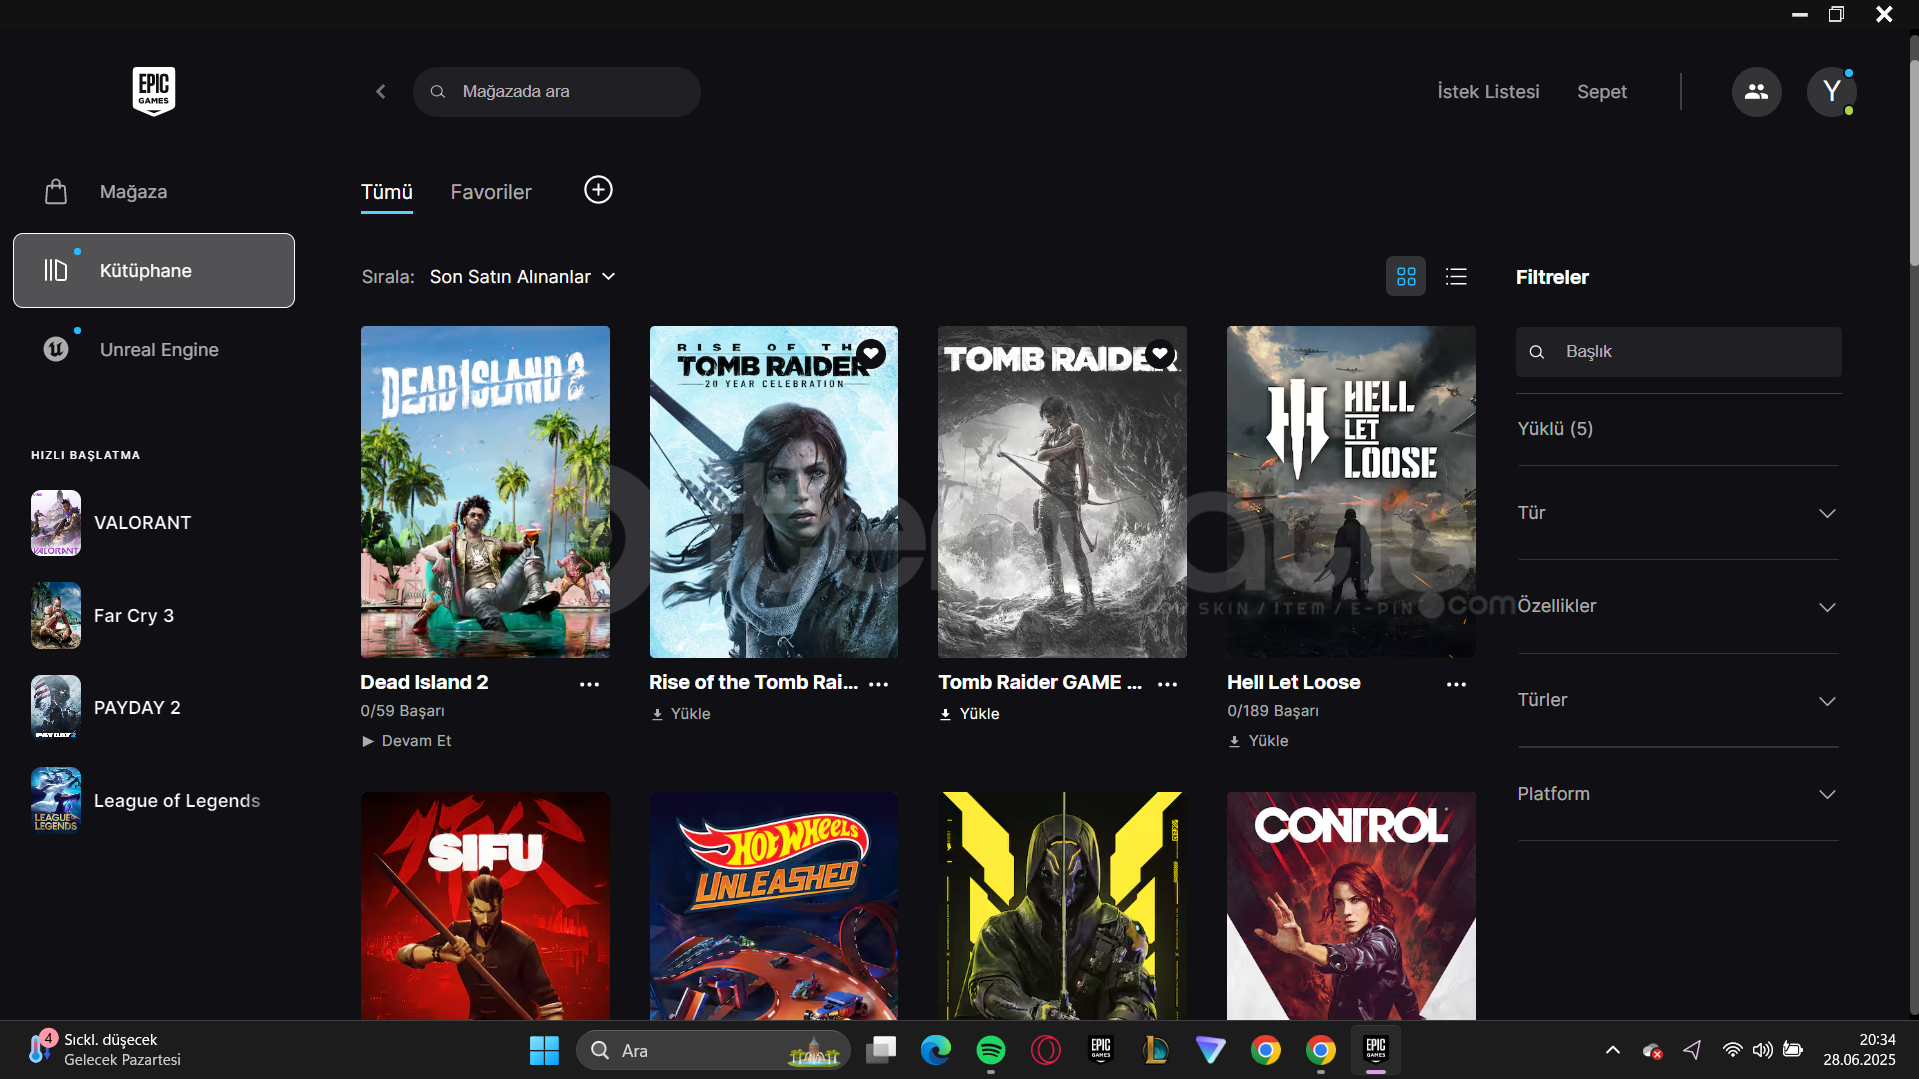Go back with the left arrow
The image size is (1919, 1079).
(381, 92)
